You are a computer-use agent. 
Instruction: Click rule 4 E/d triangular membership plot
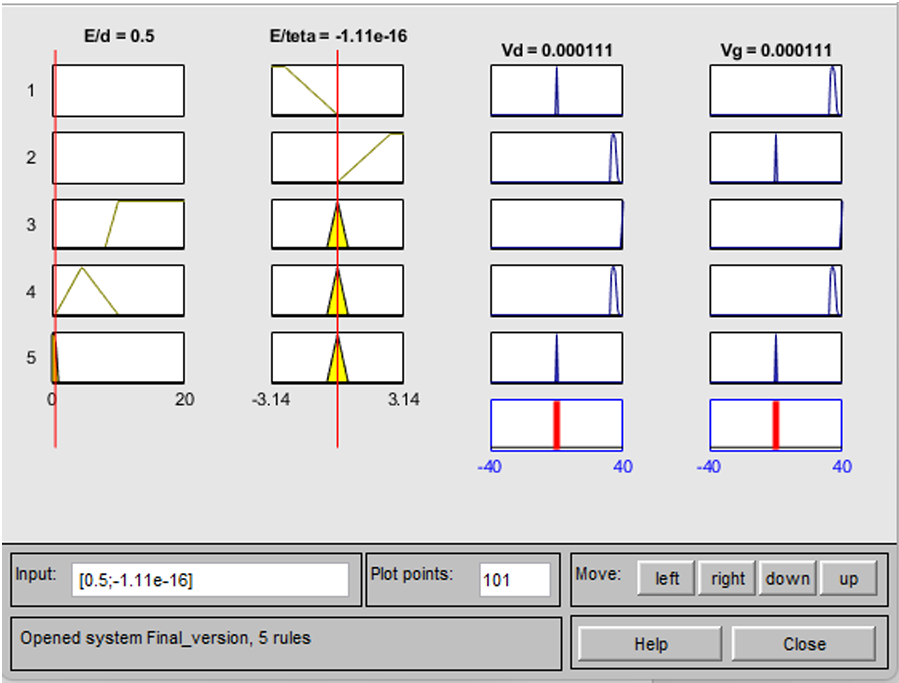tap(118, 291)
